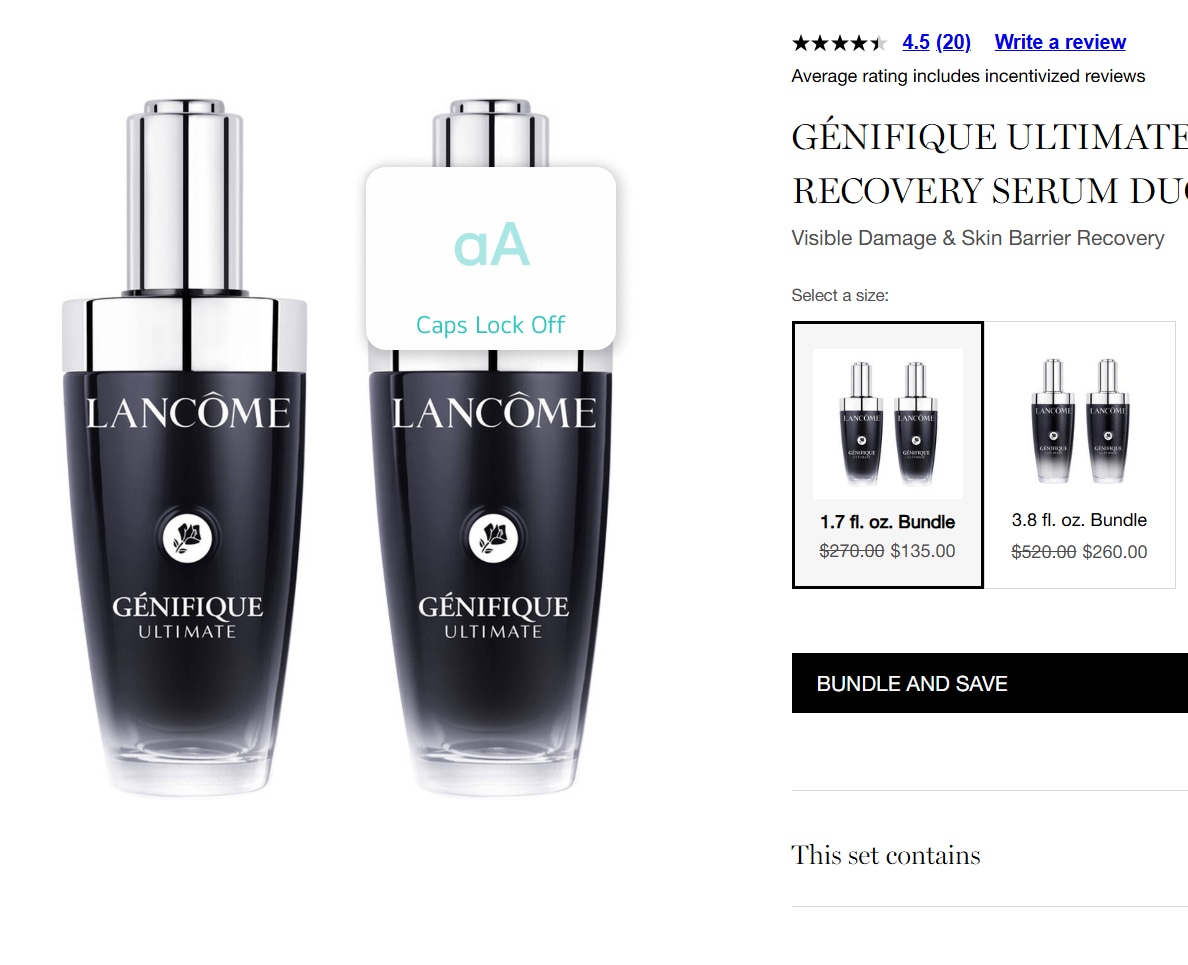
Task: Click the $135.00 sale price
Action: (923, 551)
